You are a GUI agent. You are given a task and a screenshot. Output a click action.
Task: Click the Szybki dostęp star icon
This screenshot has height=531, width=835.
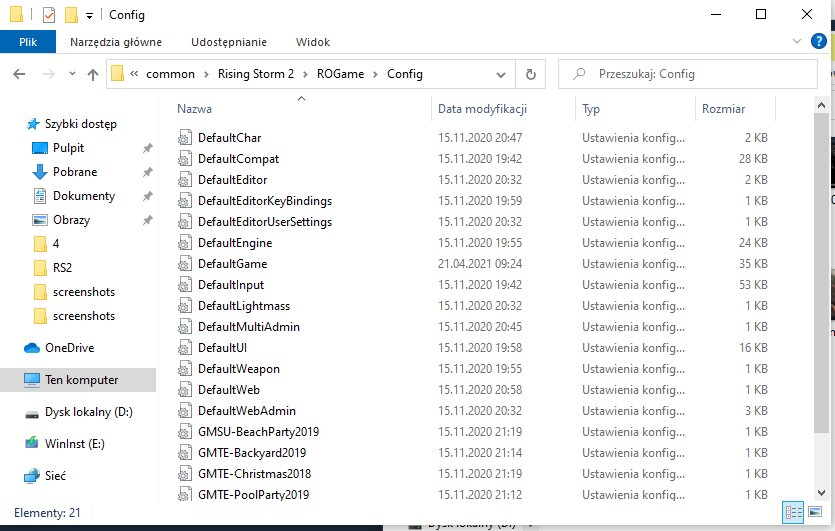click(33, 124)
